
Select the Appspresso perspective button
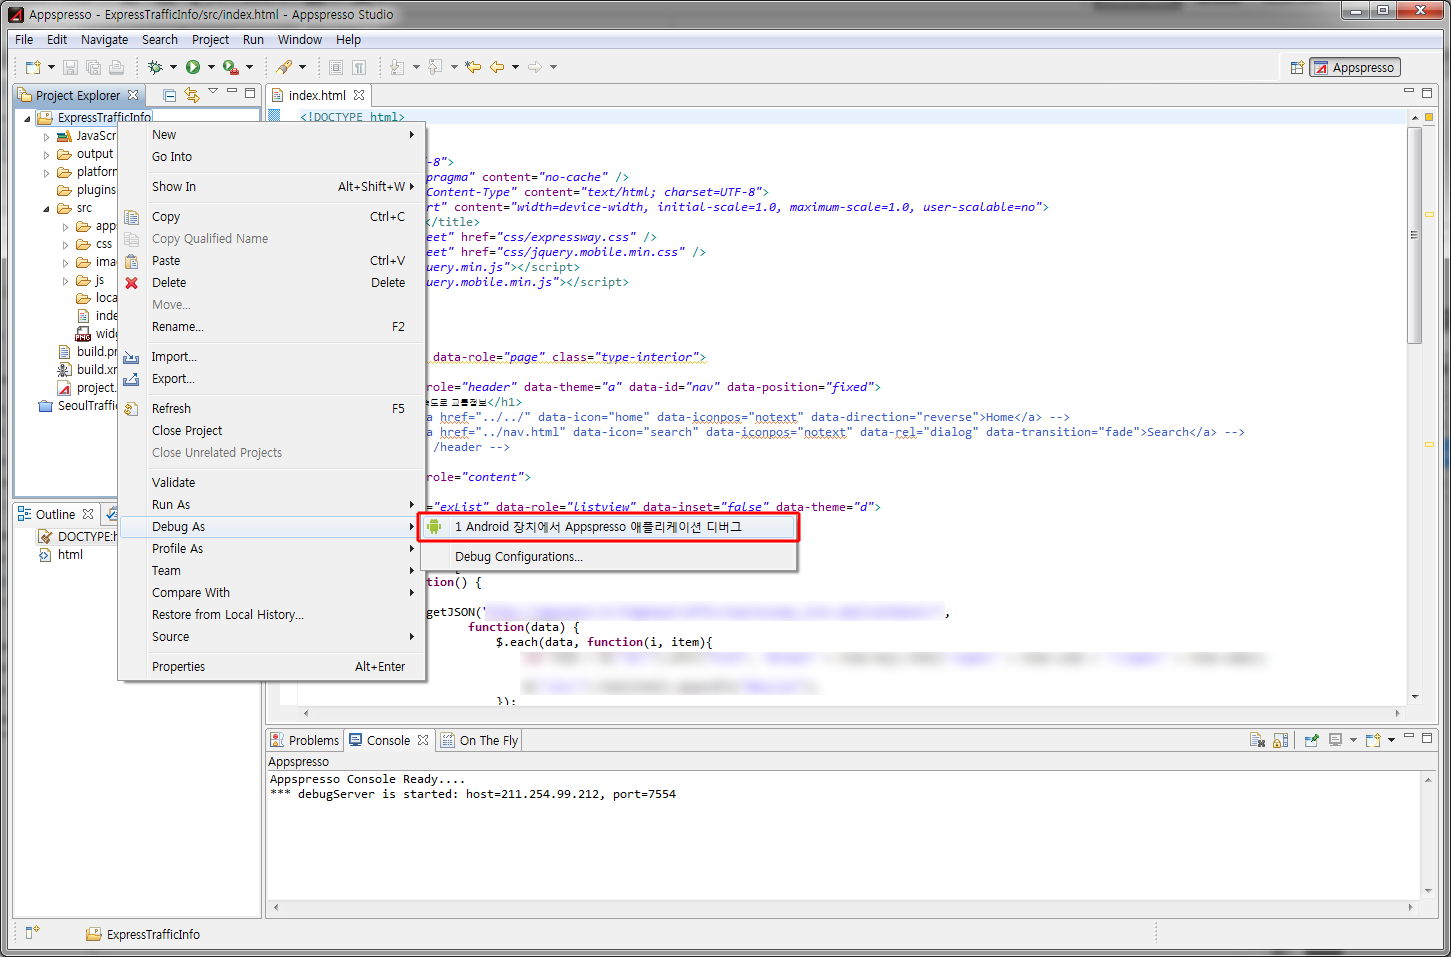point(1355,68)
